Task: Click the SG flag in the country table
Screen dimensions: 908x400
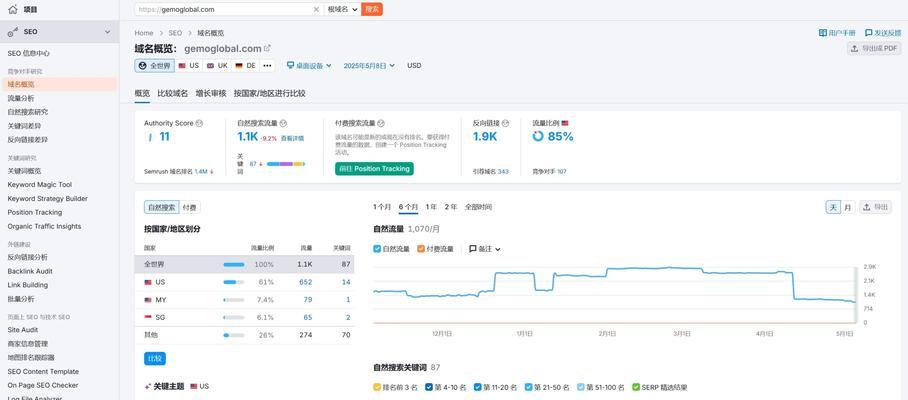Action: point(148,317)
